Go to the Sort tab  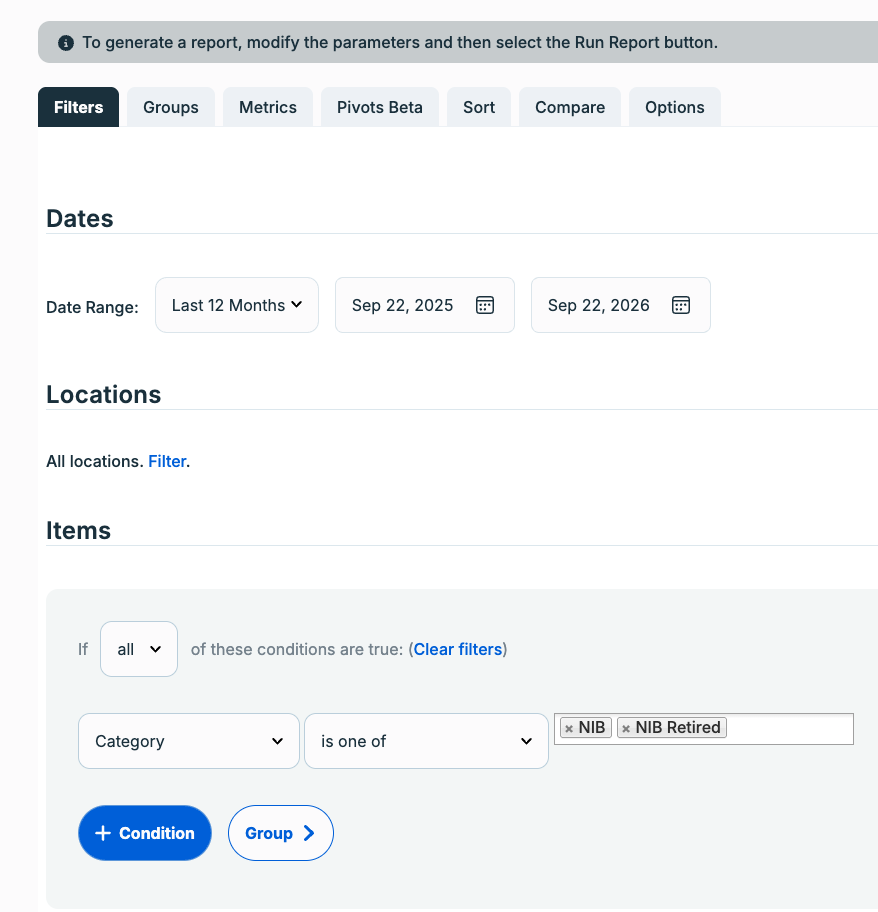point(479,107)
